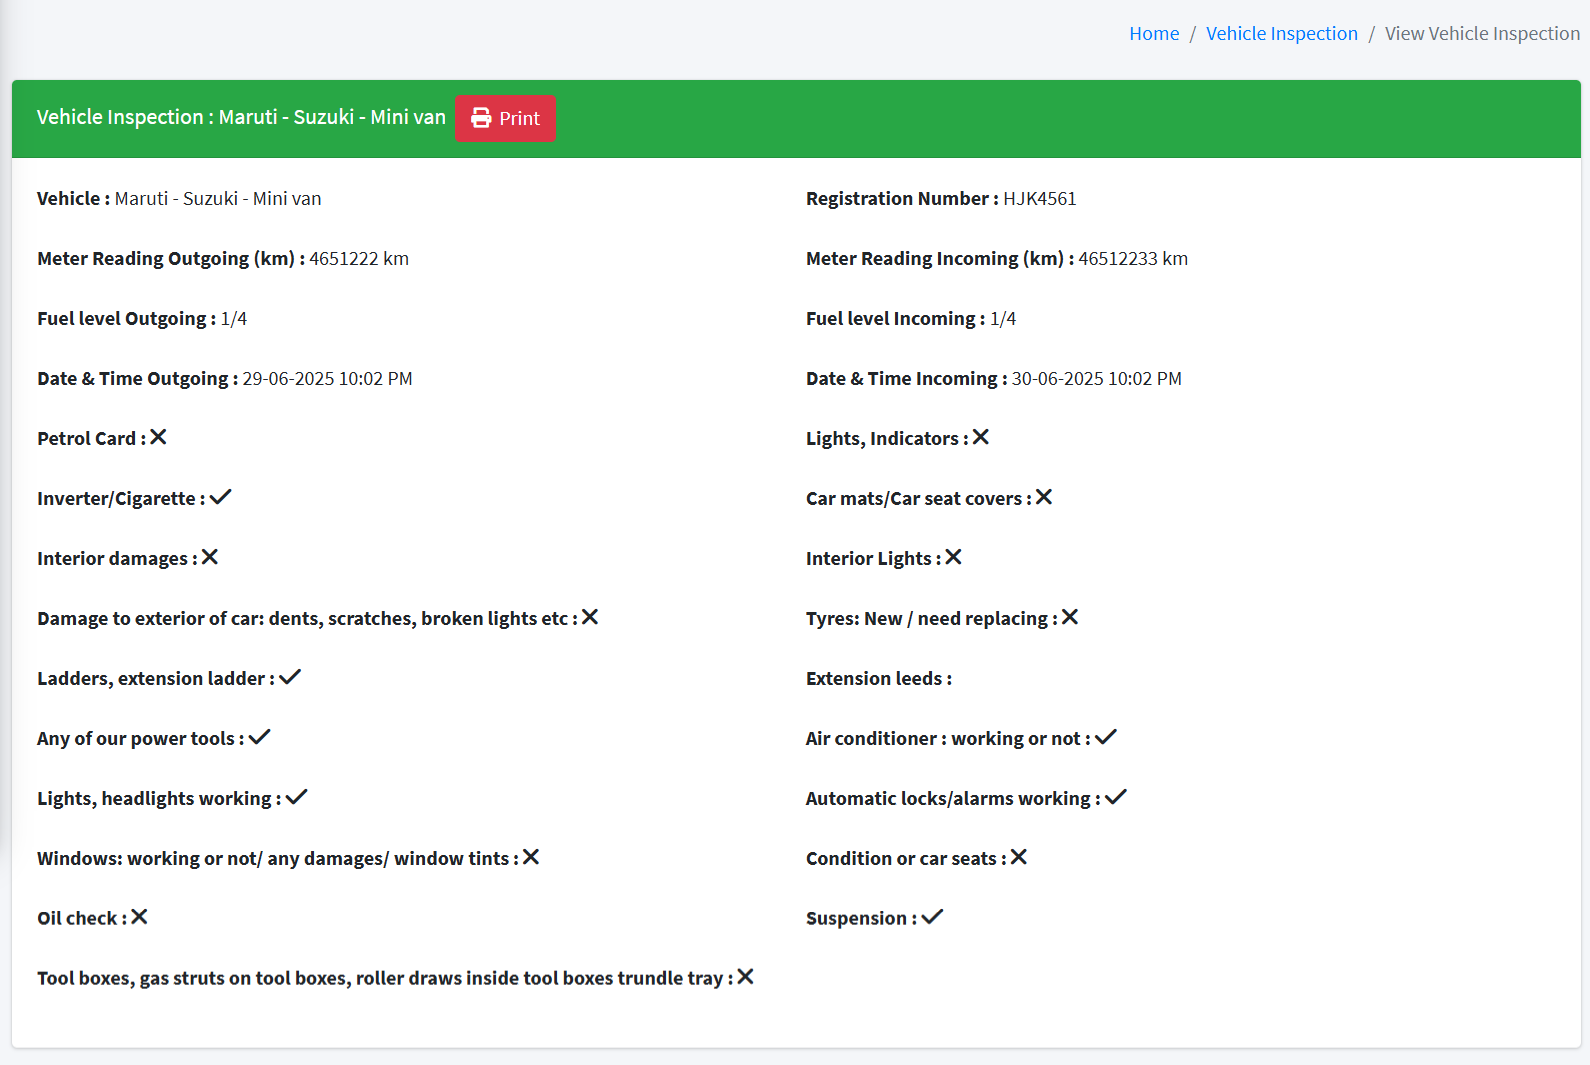The image size is (1590, 1065).
Task: Click cross icon beside Condition or car seats
Action: [1019, 857]
